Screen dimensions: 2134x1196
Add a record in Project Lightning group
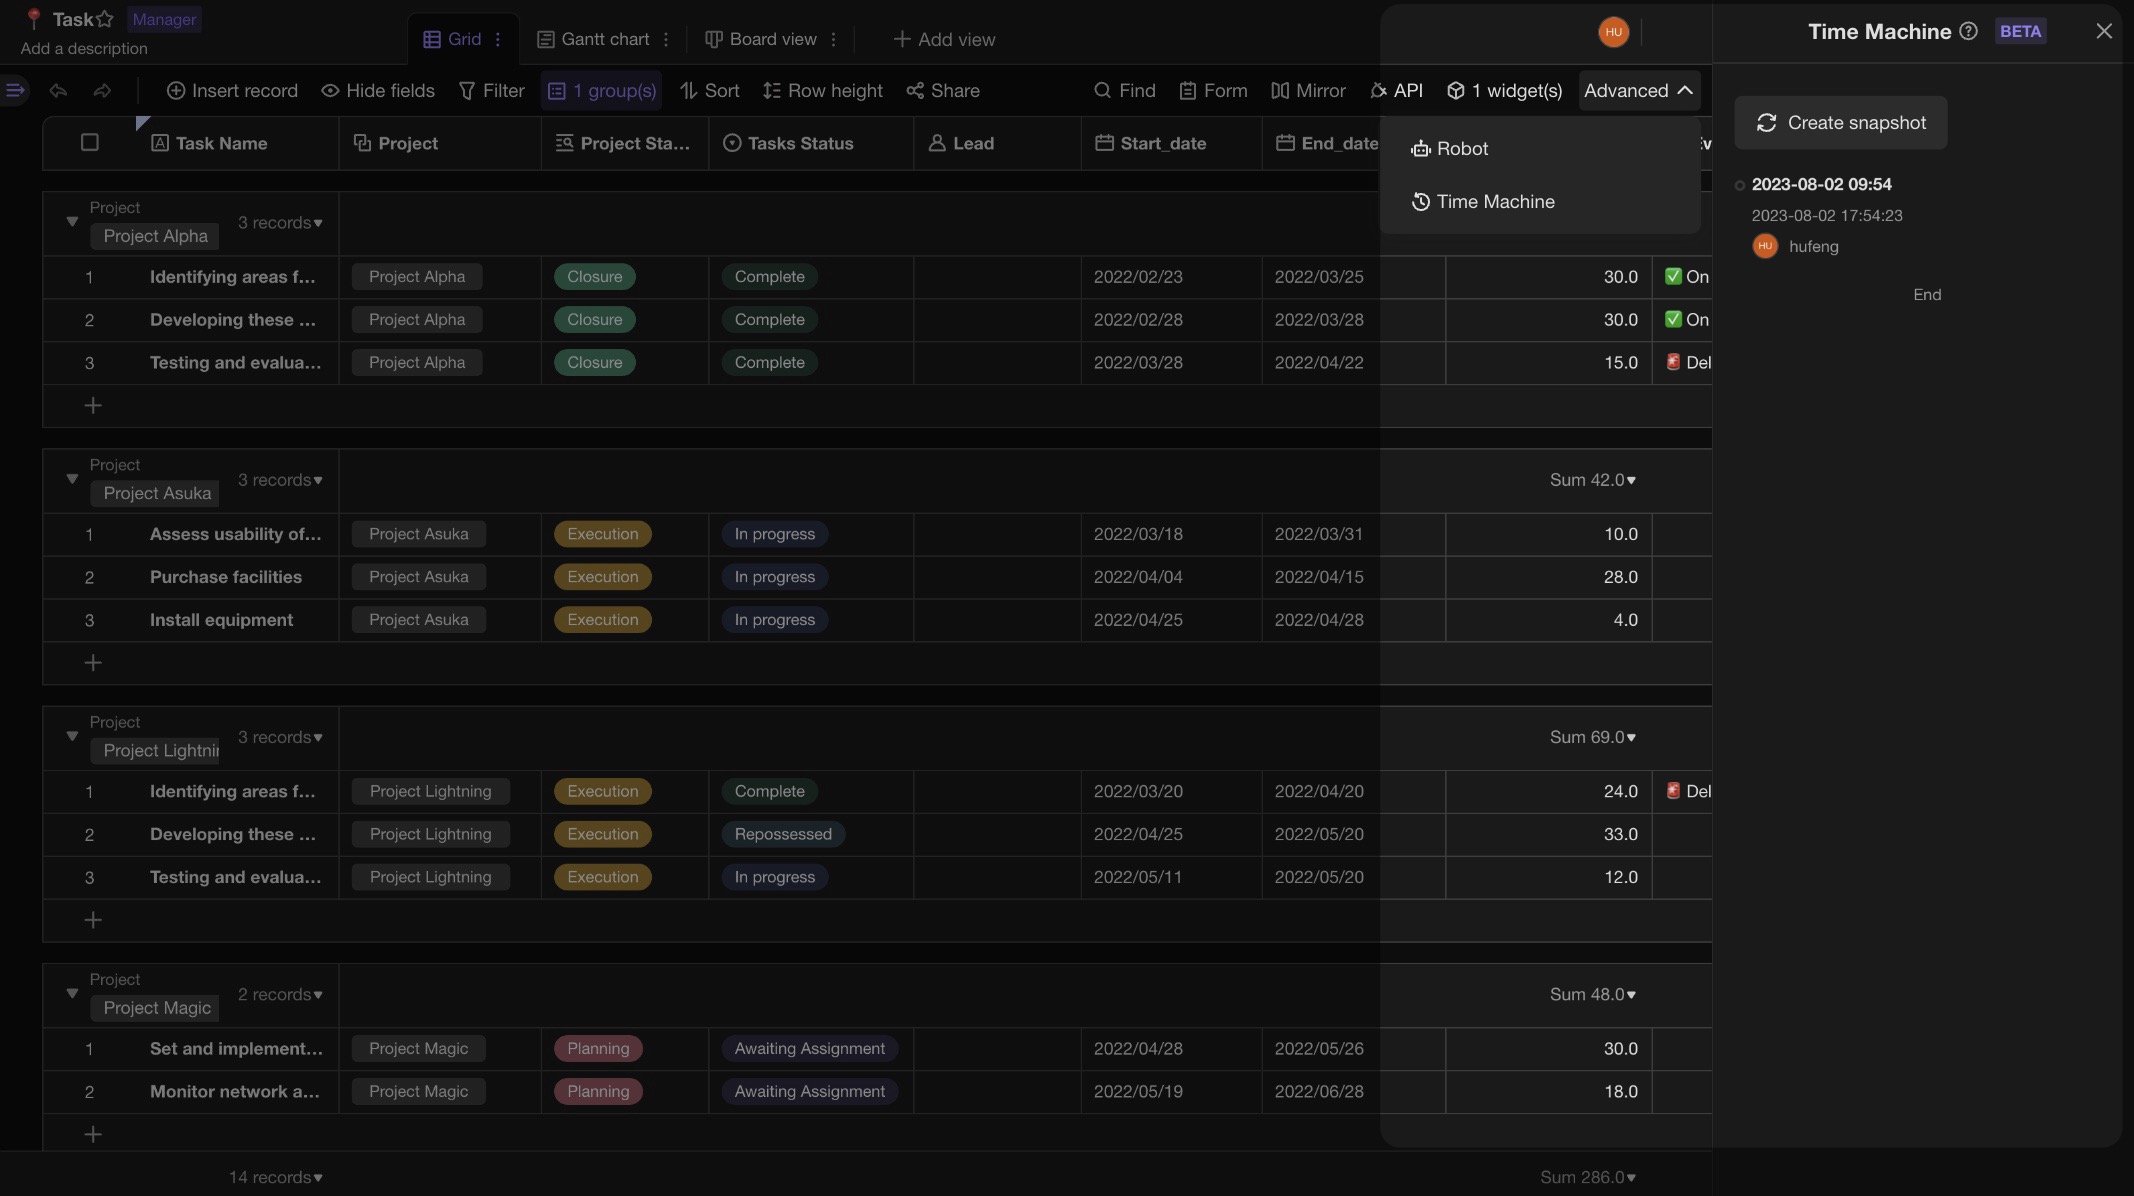[x=93, y=920]
